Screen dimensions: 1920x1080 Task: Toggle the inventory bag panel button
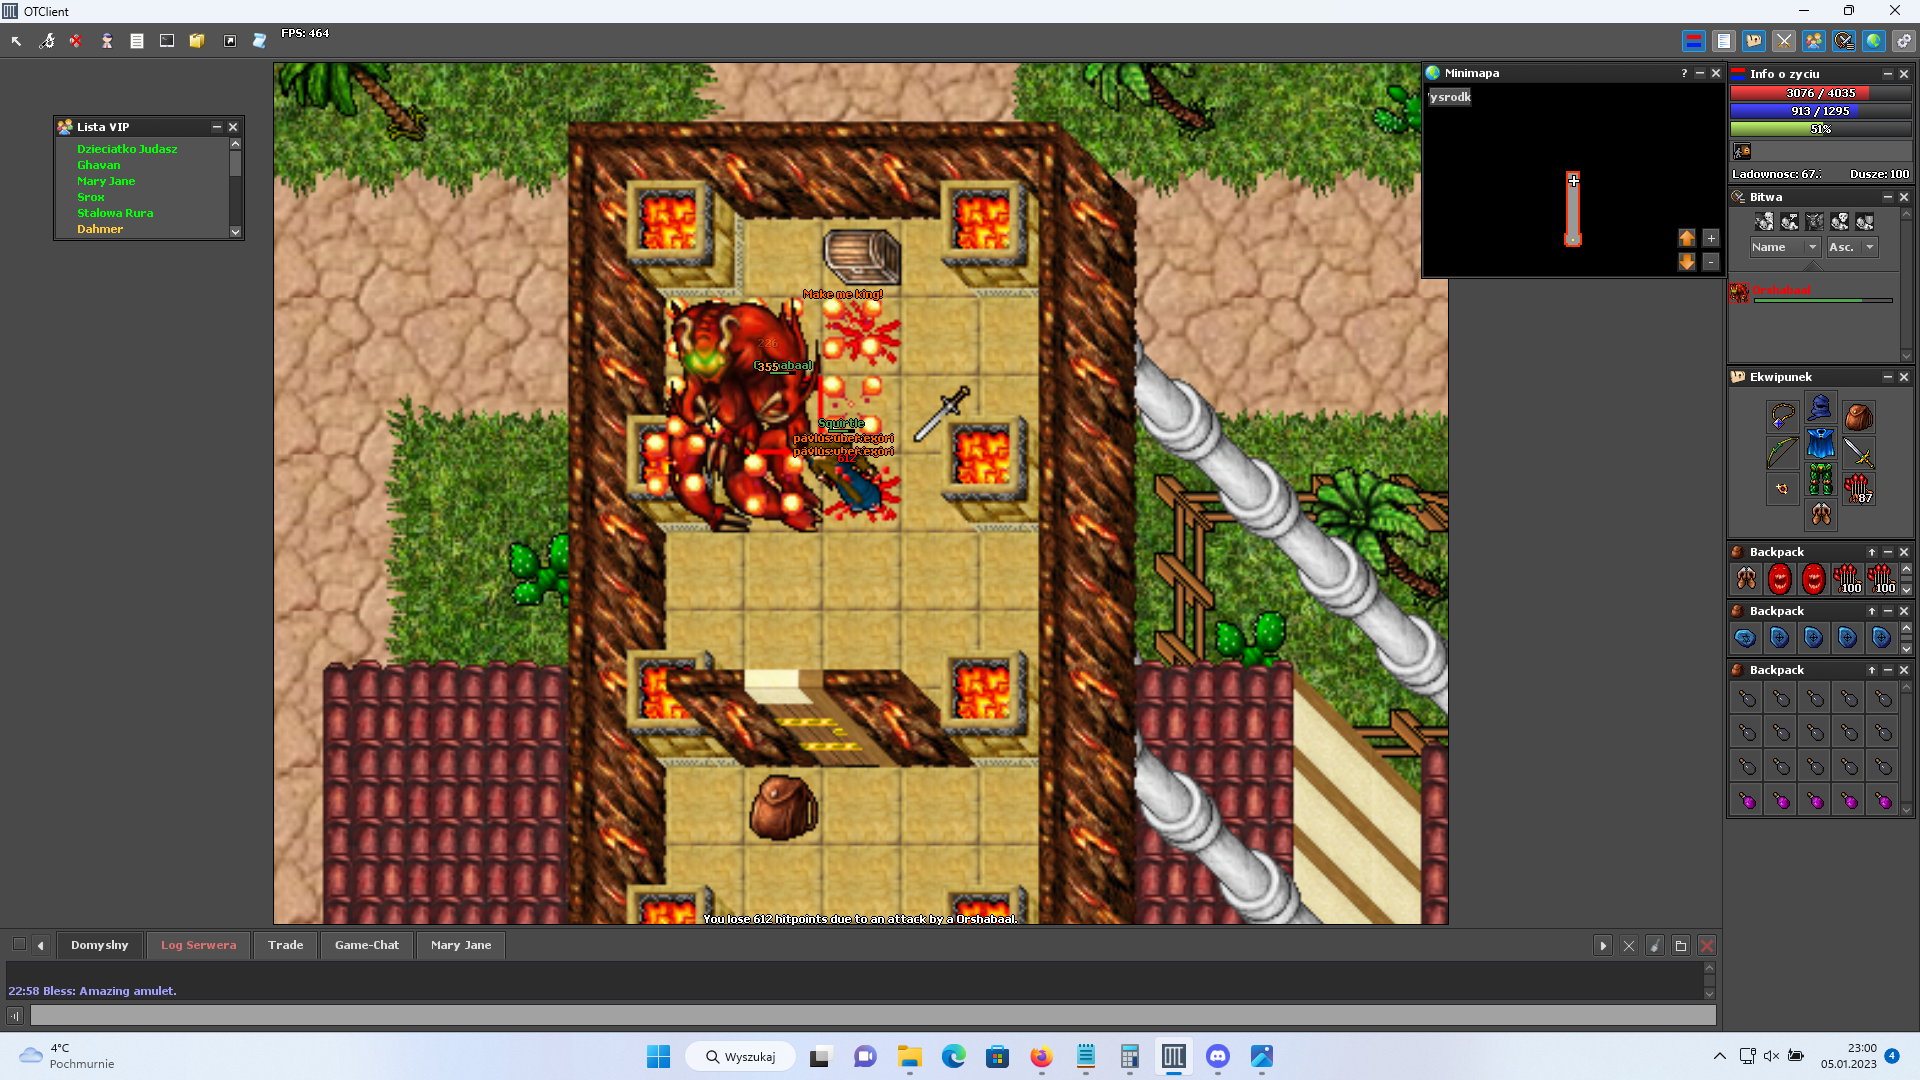point(1754,41)
